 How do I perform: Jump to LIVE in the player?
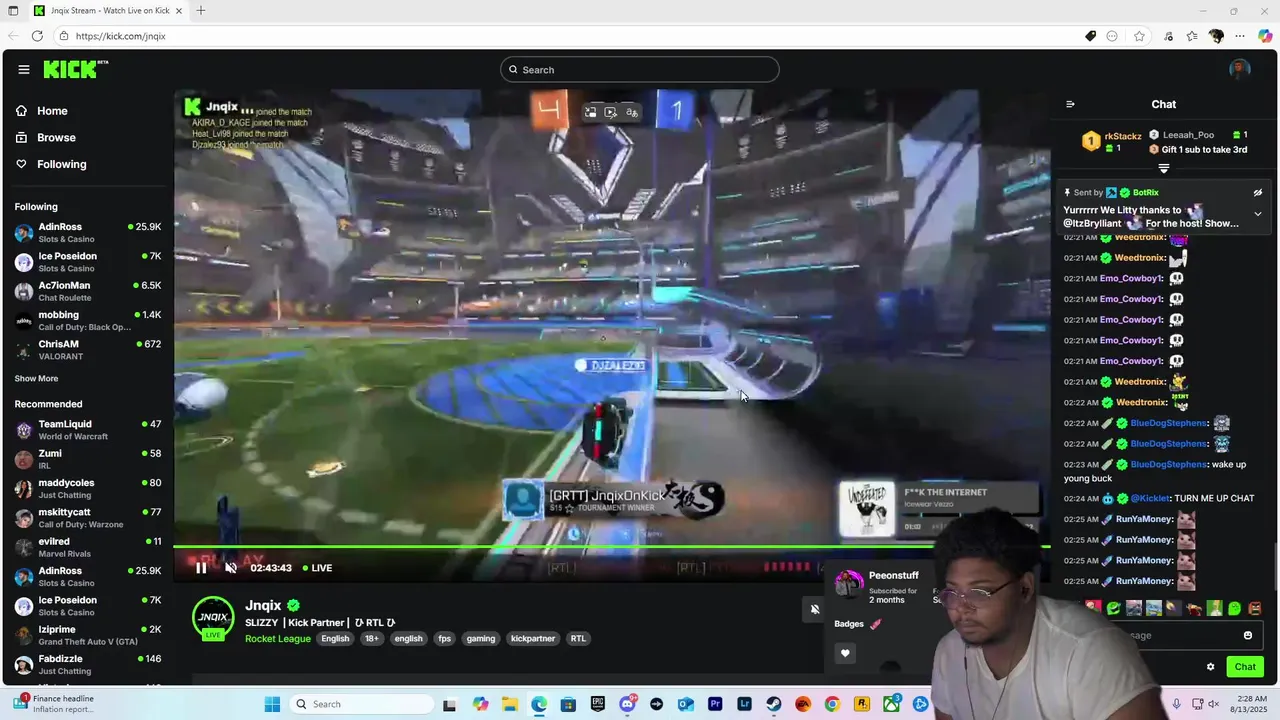click(317, 568)
